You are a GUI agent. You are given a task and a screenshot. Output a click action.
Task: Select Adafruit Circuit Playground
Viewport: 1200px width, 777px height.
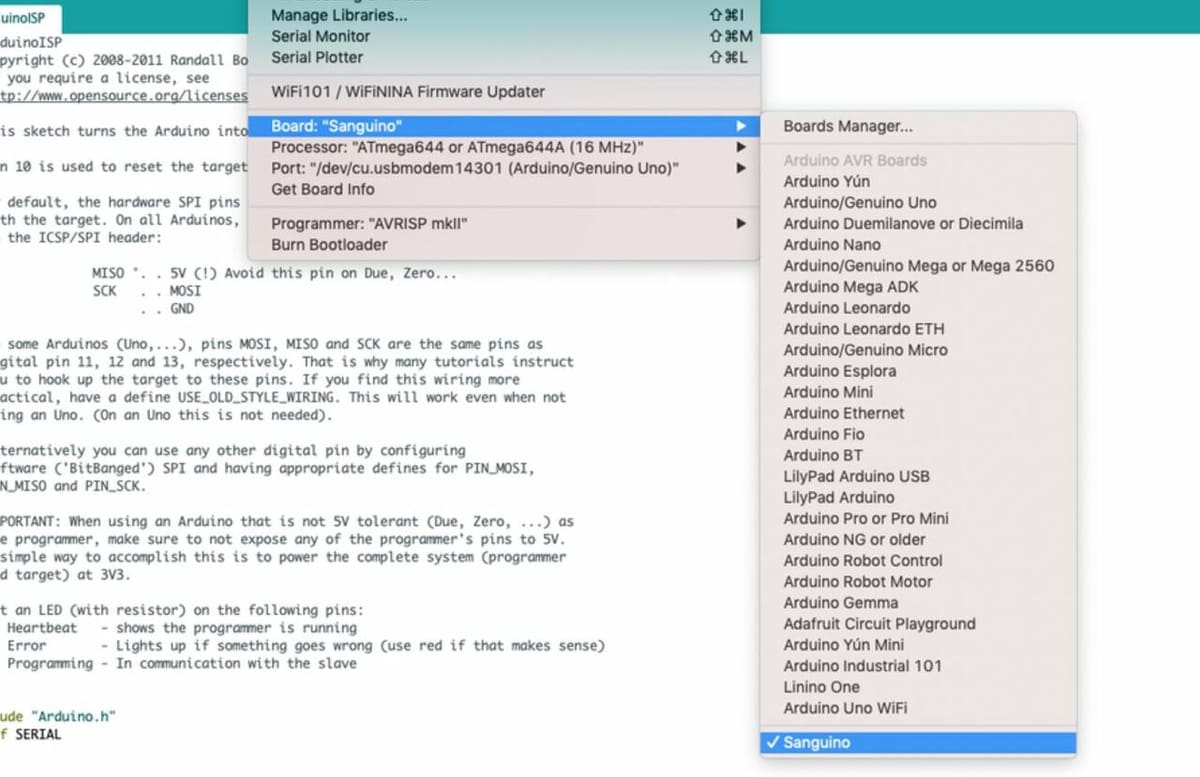(918, 622)
